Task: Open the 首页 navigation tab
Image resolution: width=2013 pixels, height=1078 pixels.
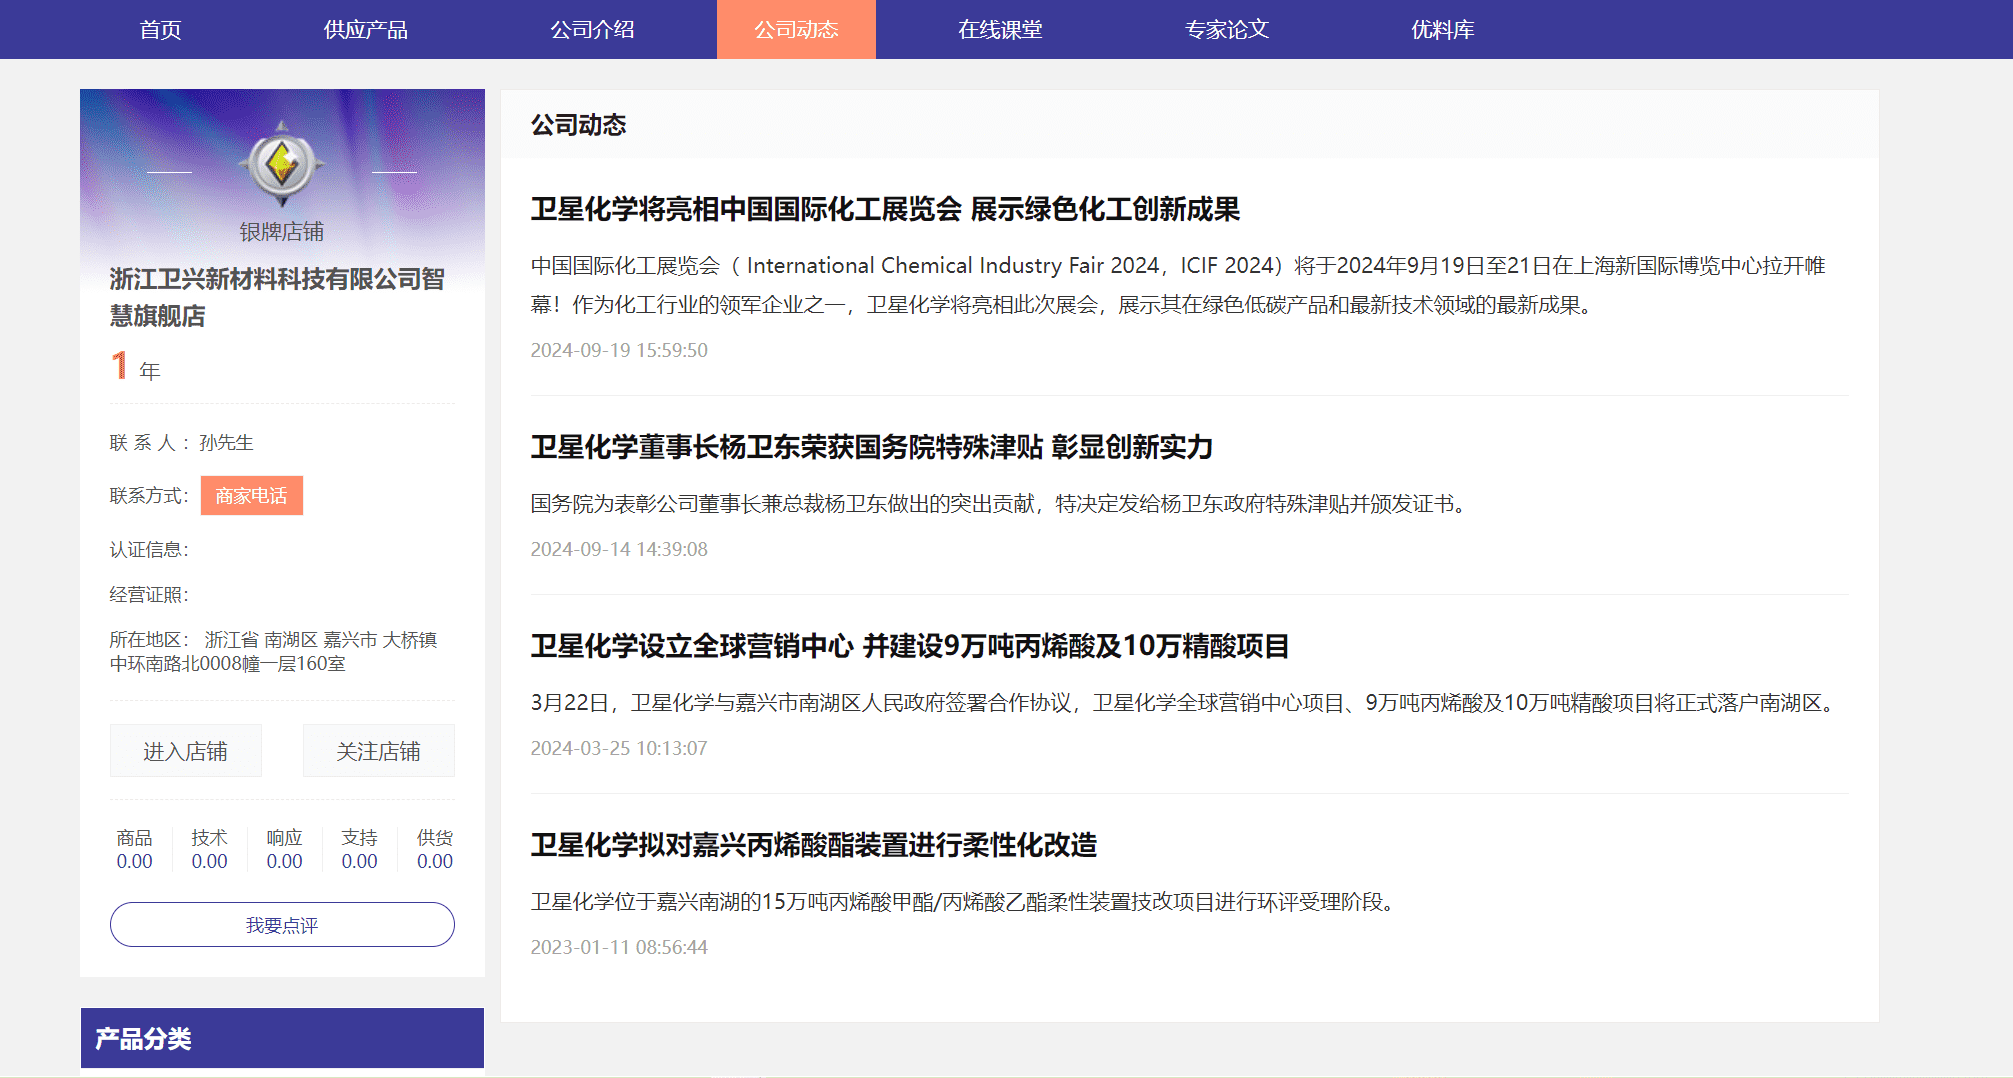Action: (160, 30)
